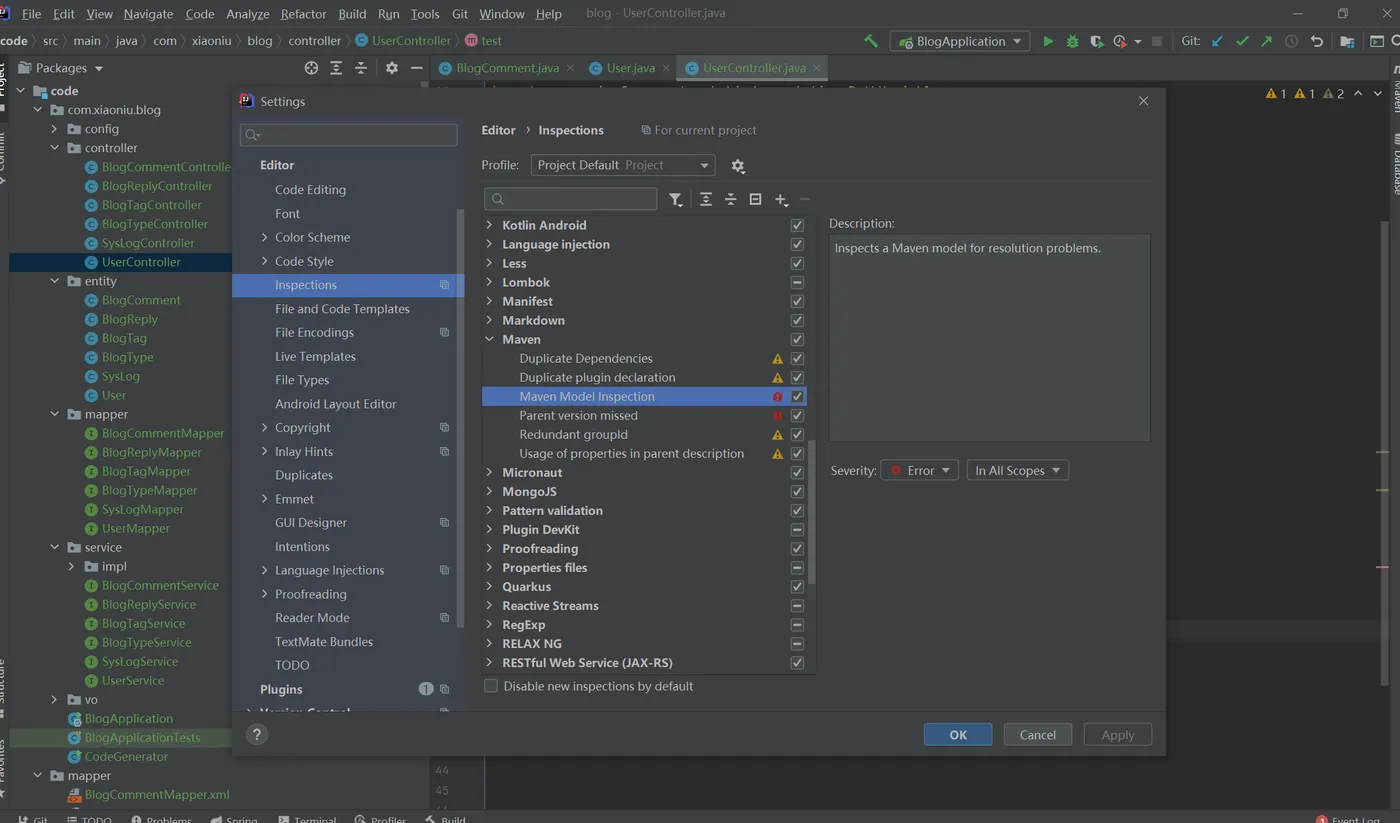
Task: Open the Refactor menu
Action: (304, 14)
